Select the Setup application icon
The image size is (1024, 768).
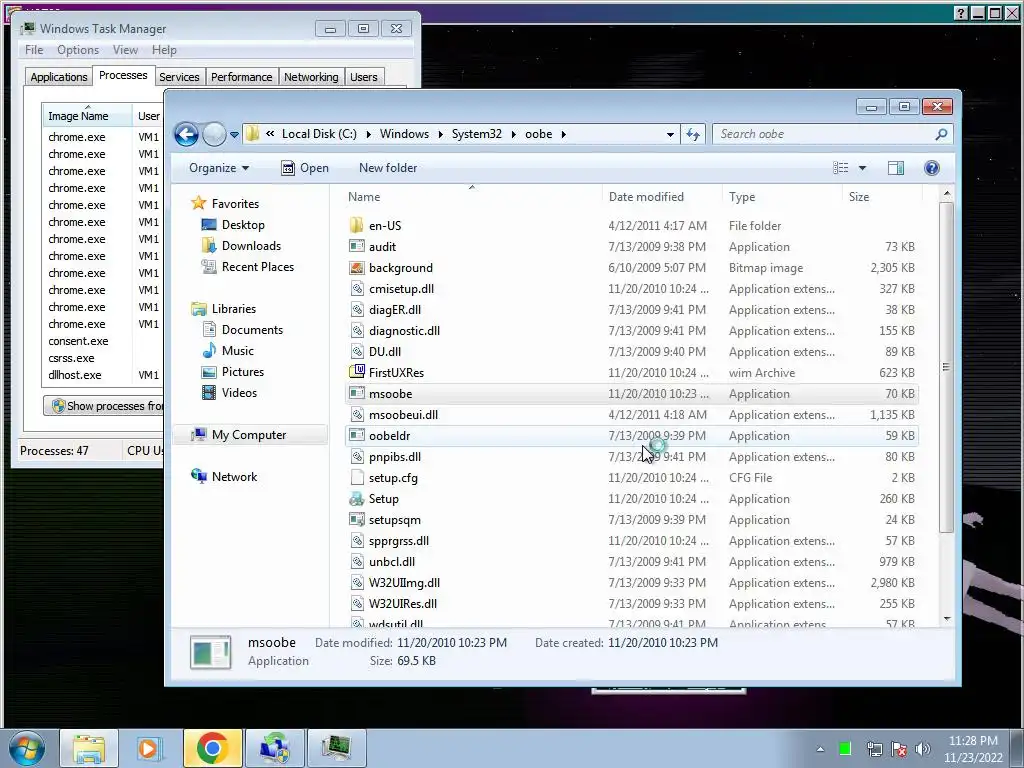(x=357, y=499)
